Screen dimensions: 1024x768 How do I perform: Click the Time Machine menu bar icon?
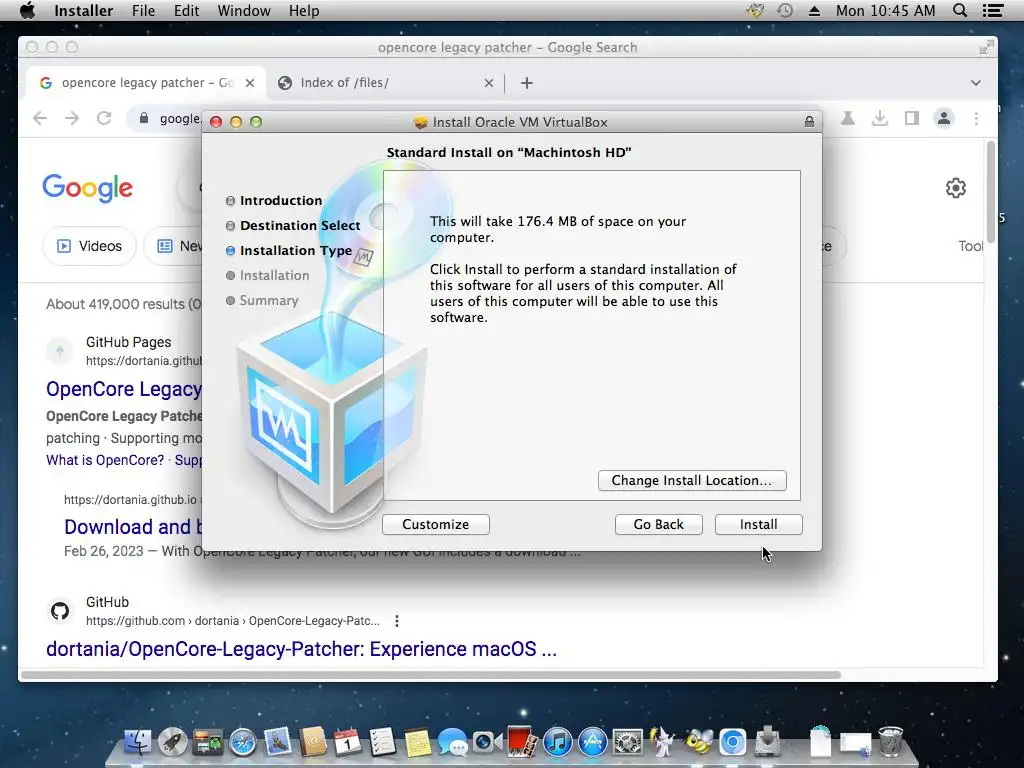785,10
